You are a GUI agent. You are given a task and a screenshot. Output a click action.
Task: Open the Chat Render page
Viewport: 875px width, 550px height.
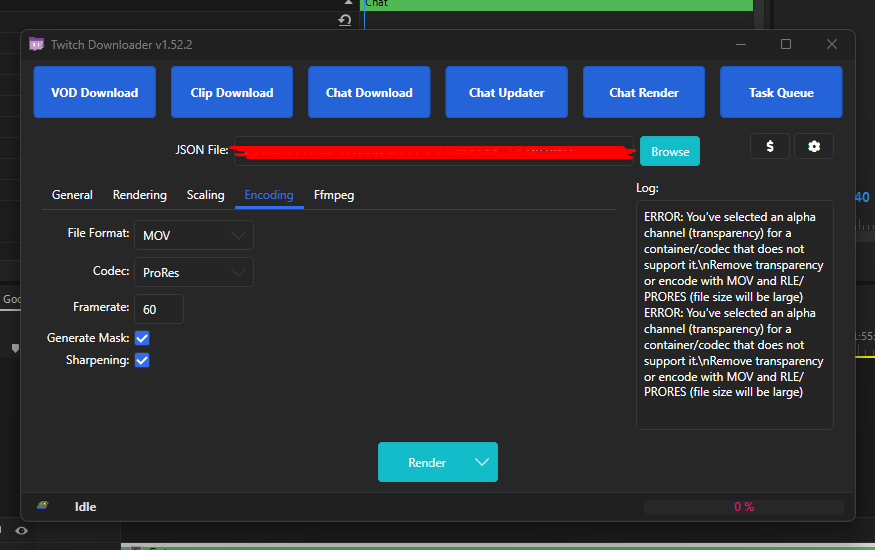(643, 92)
